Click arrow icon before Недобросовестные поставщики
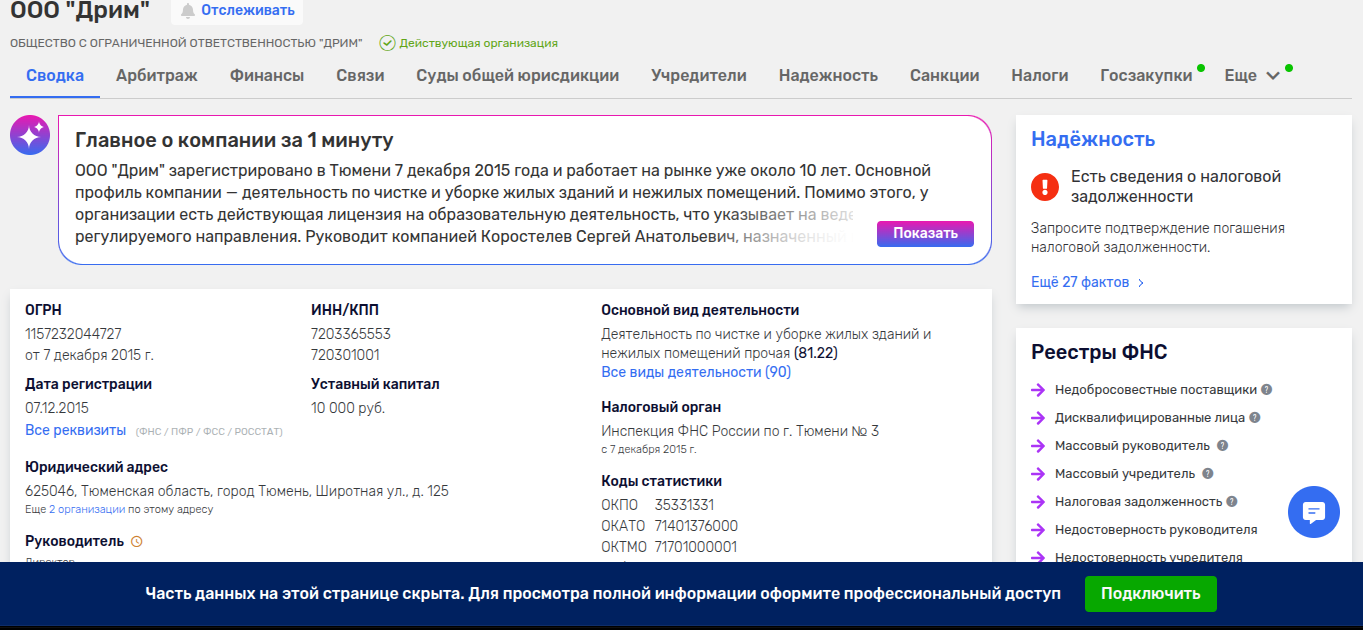The height and width of the screenshot is (630, 1363). 1038,390
